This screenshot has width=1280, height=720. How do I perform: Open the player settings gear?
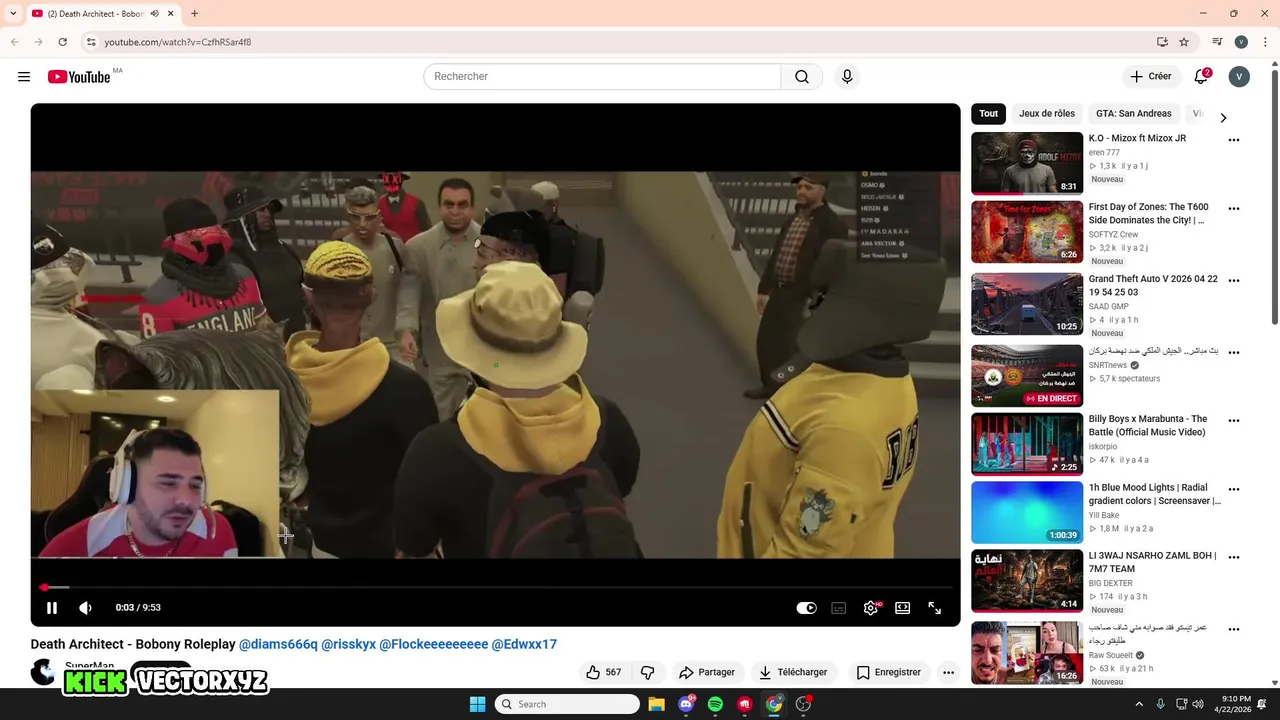pyautogui.click(x=871, y=607)
